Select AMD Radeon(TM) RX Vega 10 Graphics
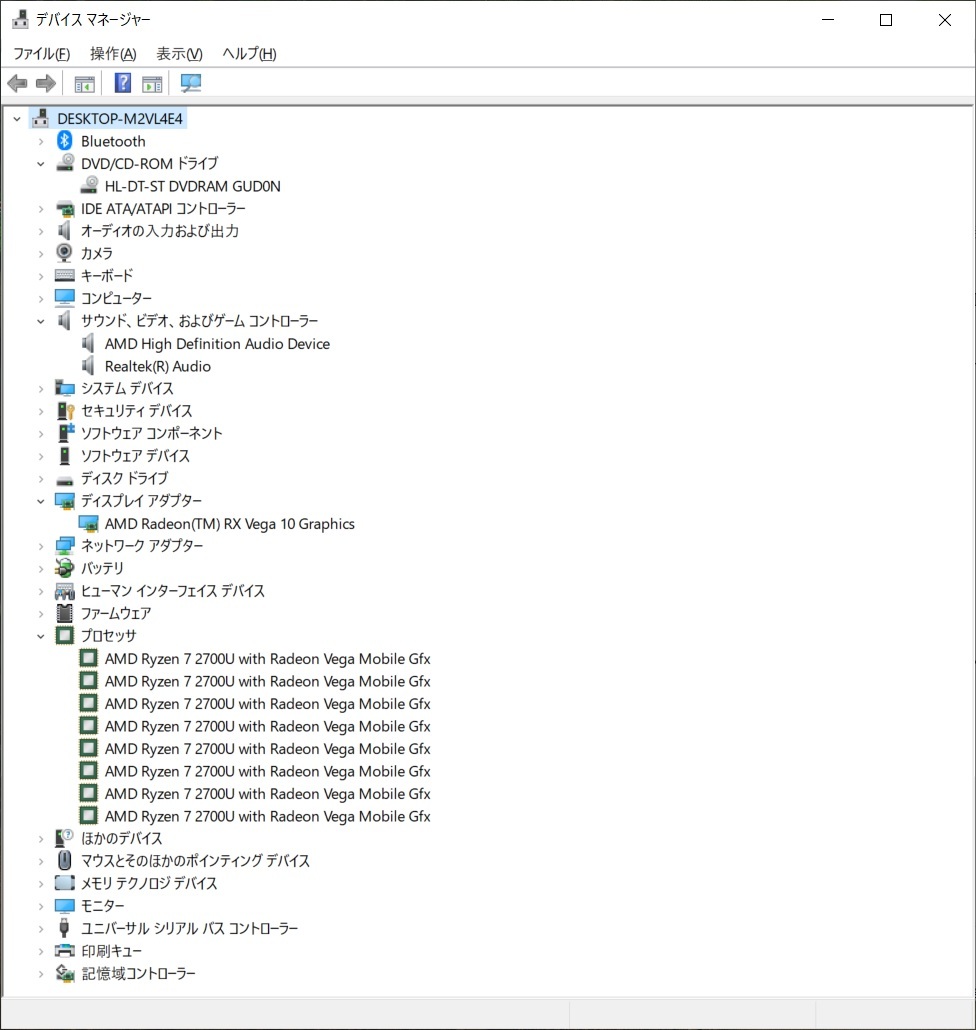Screen dimensions: 976x1030 click(230, 524)
